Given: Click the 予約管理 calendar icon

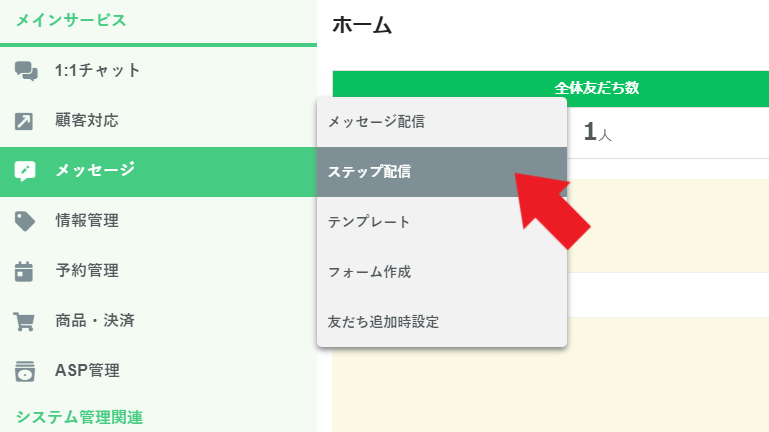Looking at the screenshot, I should coord(24,271).
